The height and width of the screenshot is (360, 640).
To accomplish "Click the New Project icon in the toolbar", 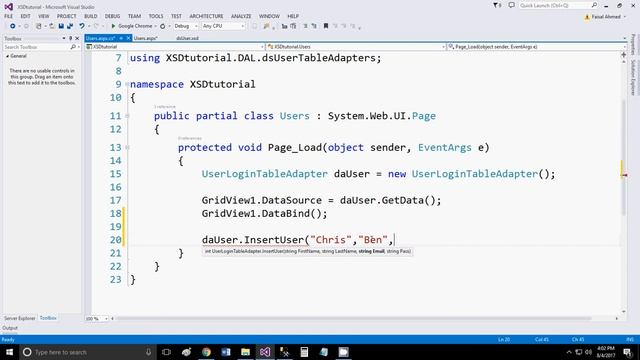I will tap(39, 26).
